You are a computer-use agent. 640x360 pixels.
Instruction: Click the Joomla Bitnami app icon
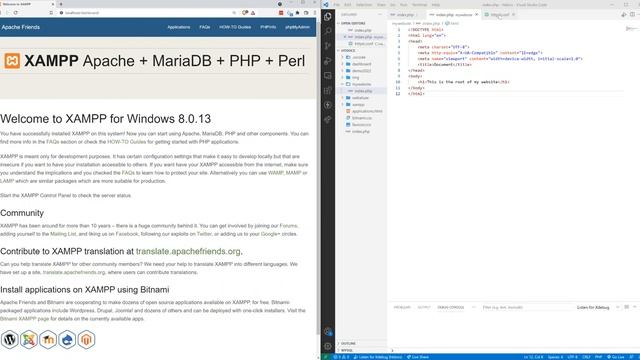29,339
